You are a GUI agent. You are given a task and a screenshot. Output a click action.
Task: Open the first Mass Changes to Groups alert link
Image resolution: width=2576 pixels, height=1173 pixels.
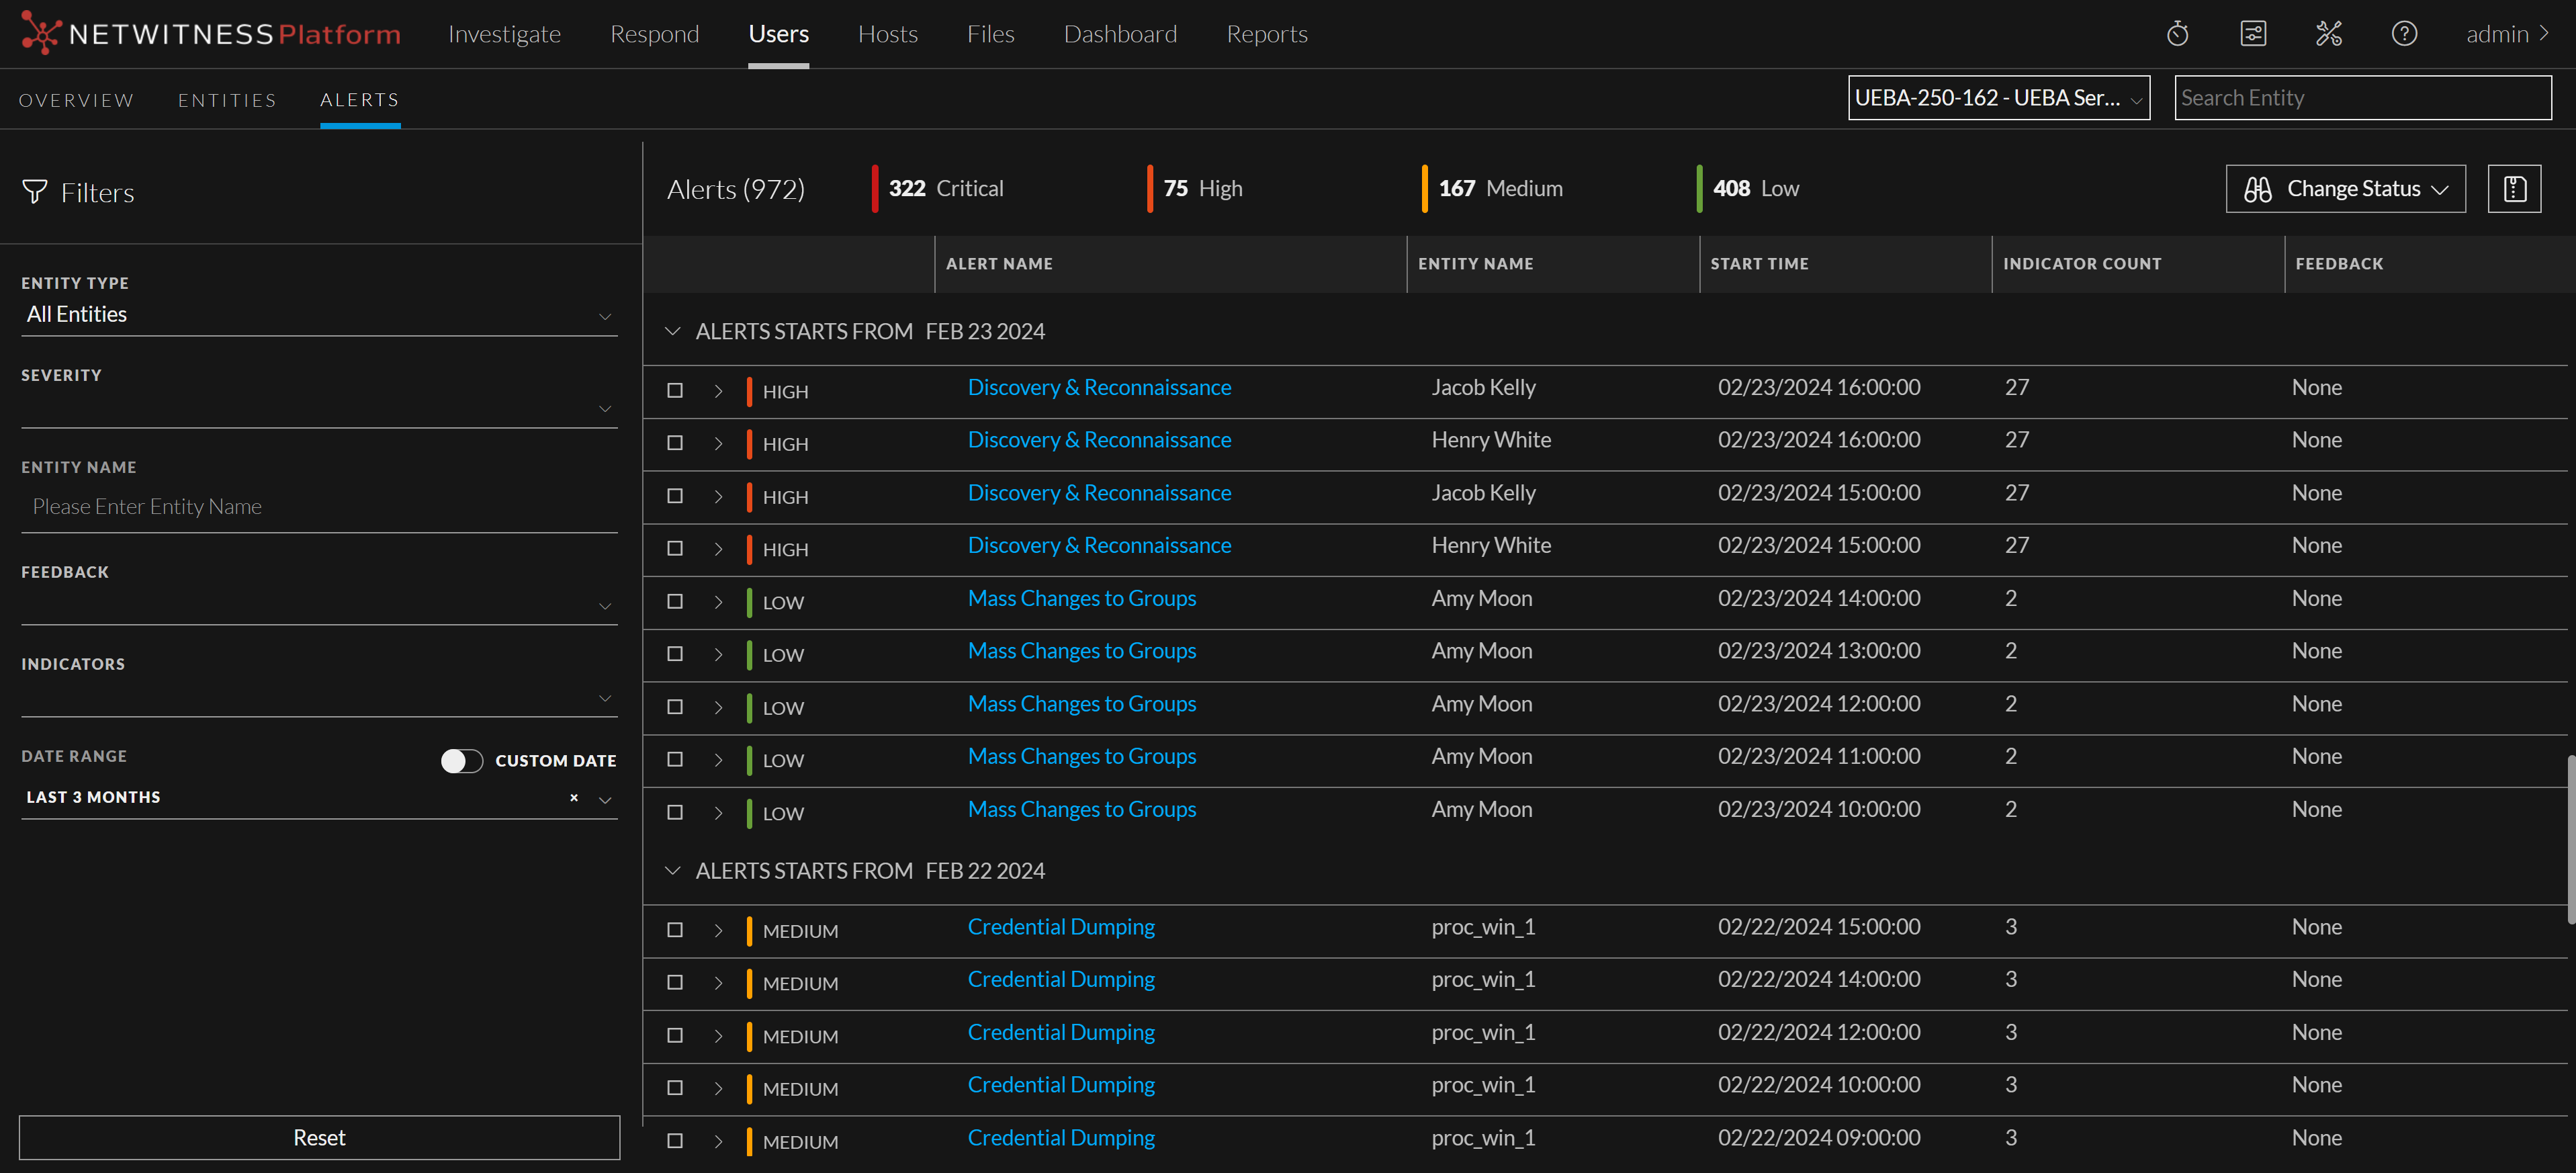[1081, 598]
